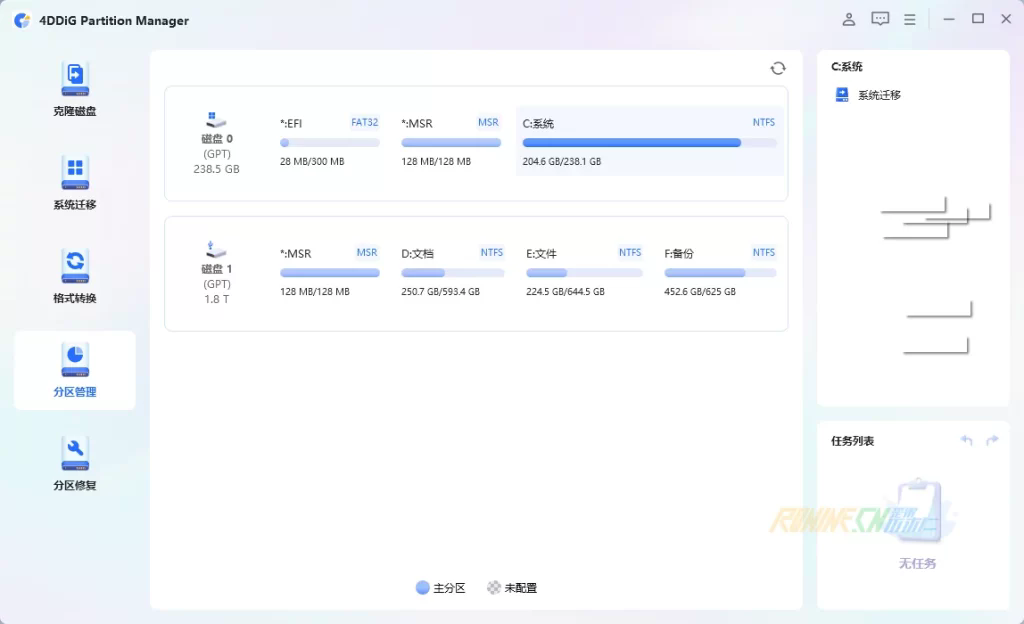Select the E:文件 partition
This screenshot has height=624, width=1024.
(x=584, y=271)
